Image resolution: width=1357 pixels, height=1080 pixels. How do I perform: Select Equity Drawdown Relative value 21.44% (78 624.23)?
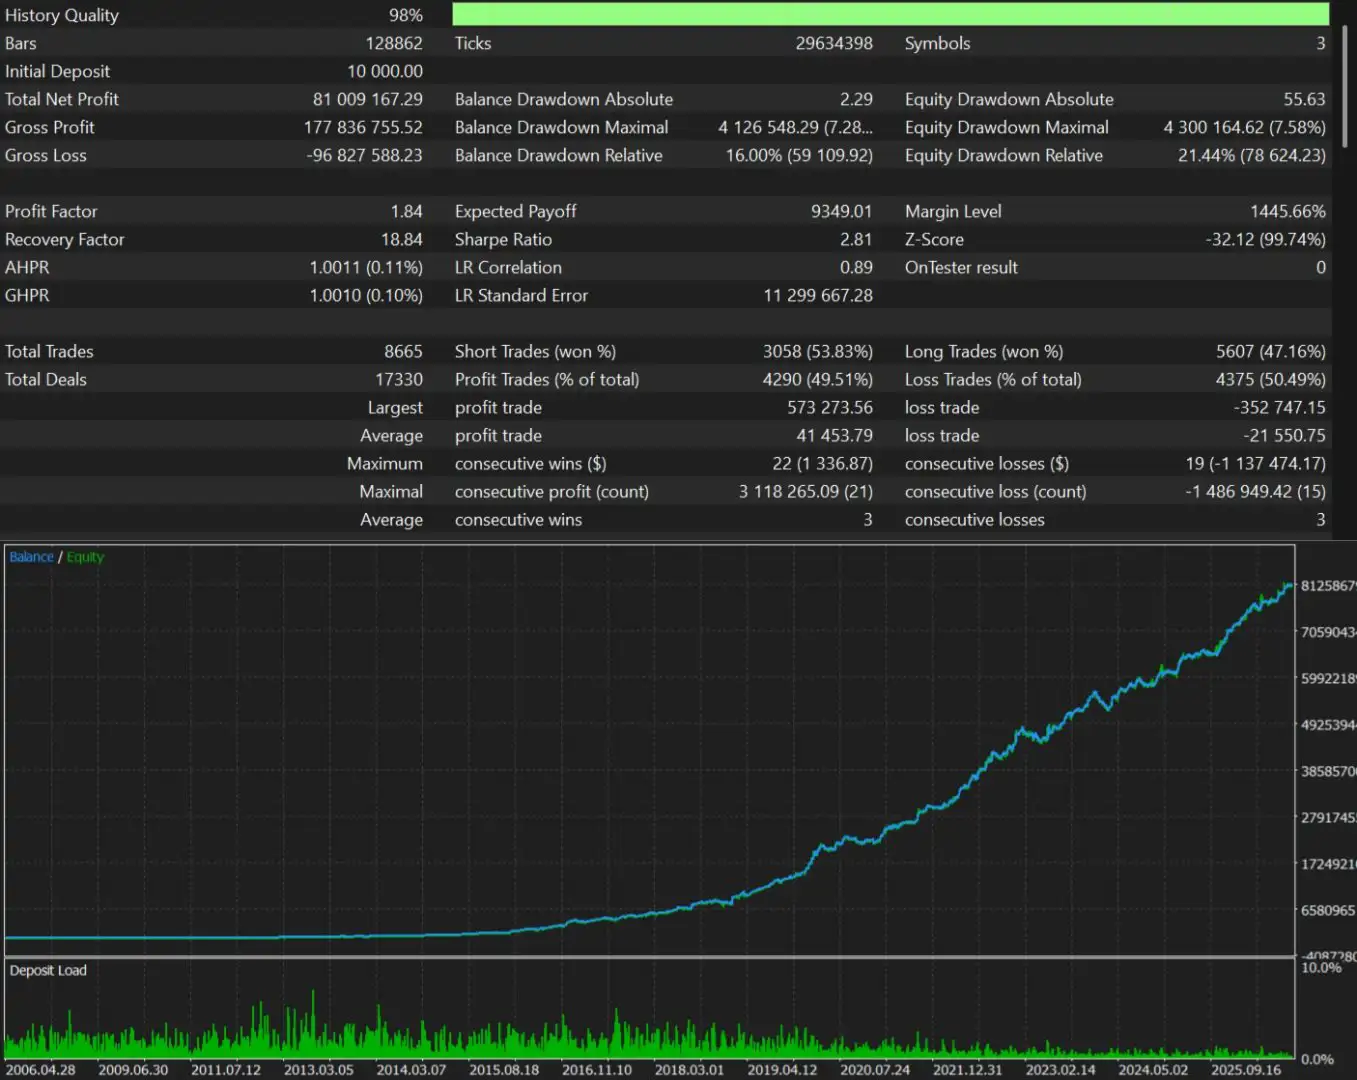[x=1252, y=155]
